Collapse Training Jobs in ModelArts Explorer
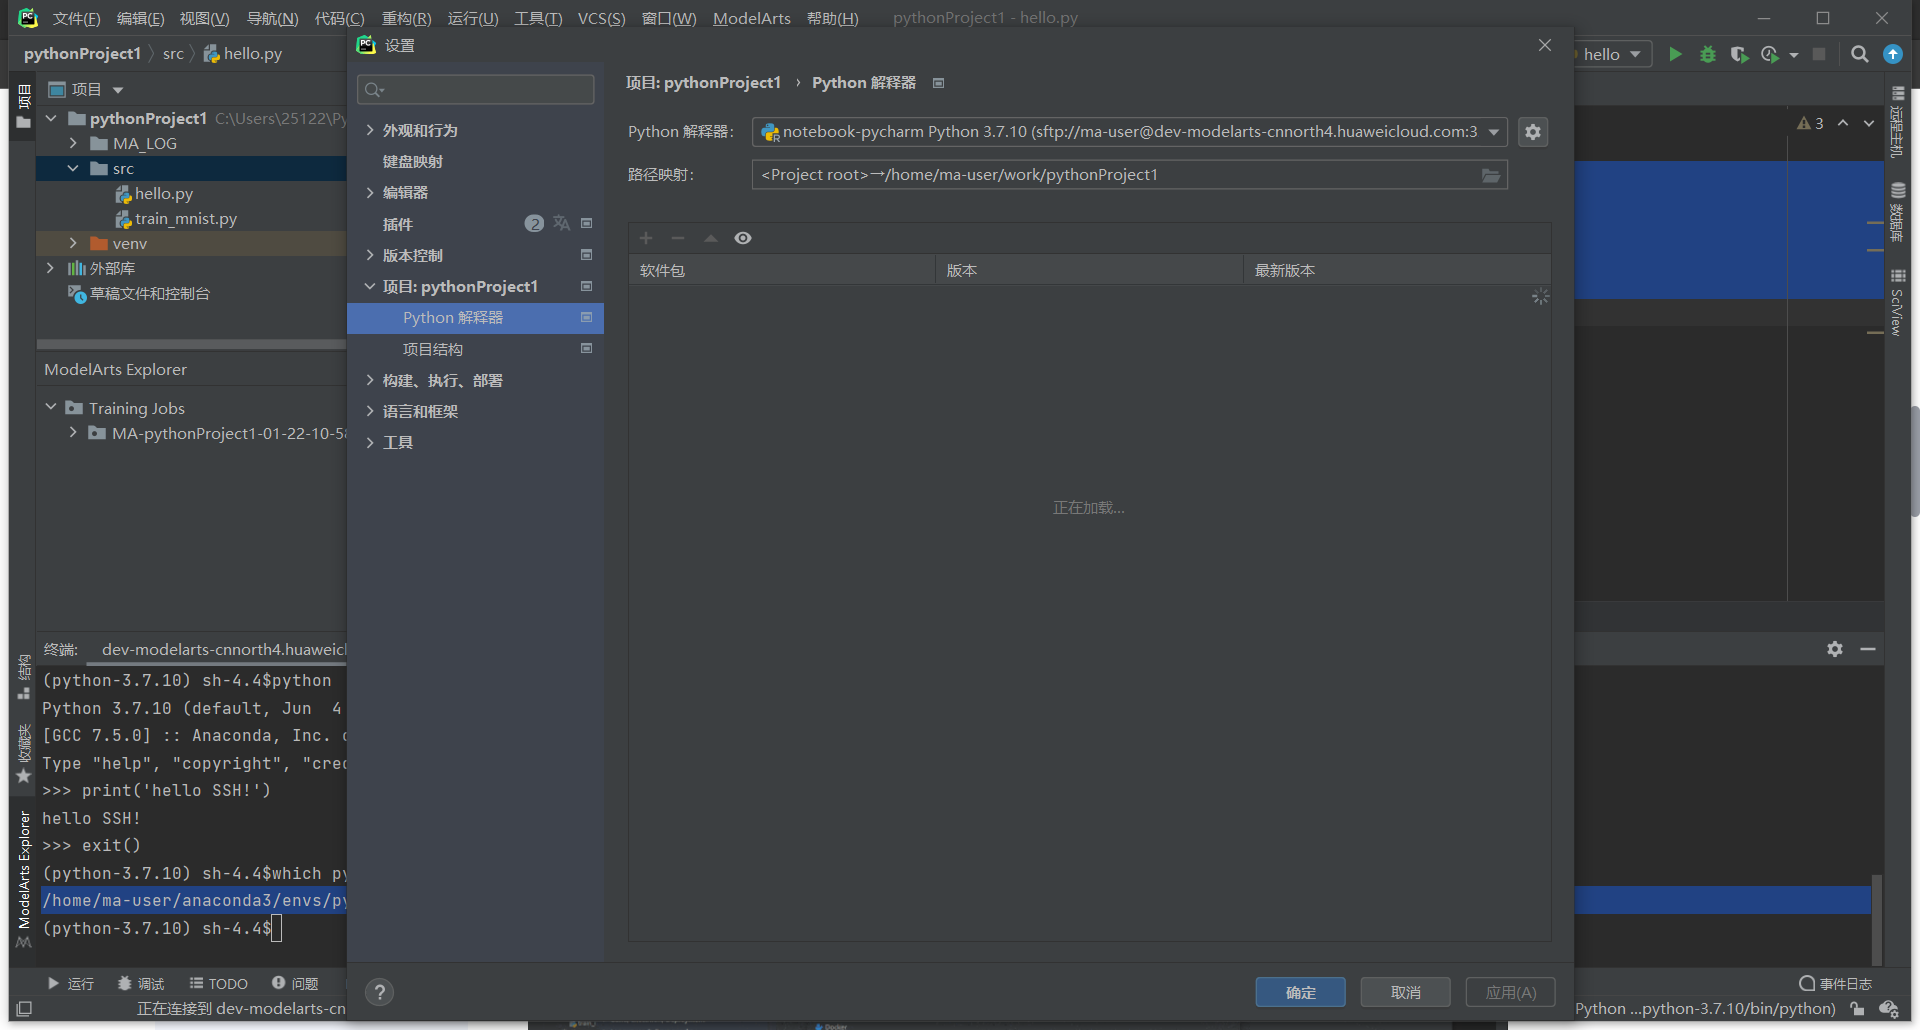 [x=51, y=407]
